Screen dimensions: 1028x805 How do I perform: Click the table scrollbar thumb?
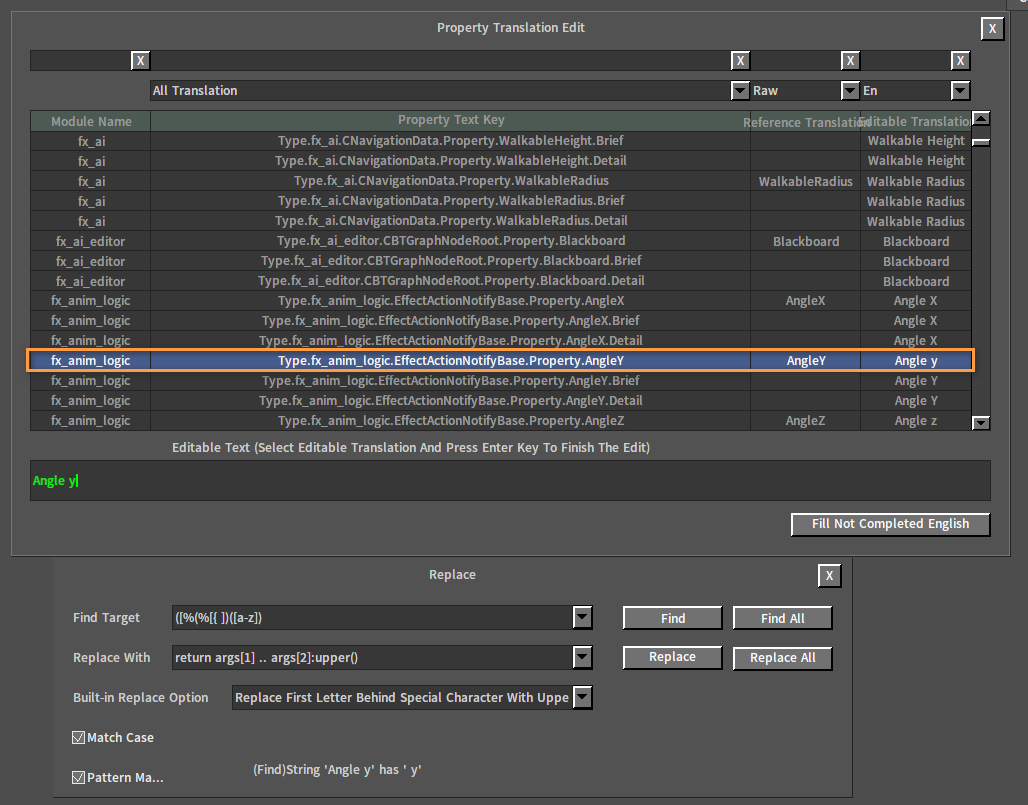tap(981, 142)
